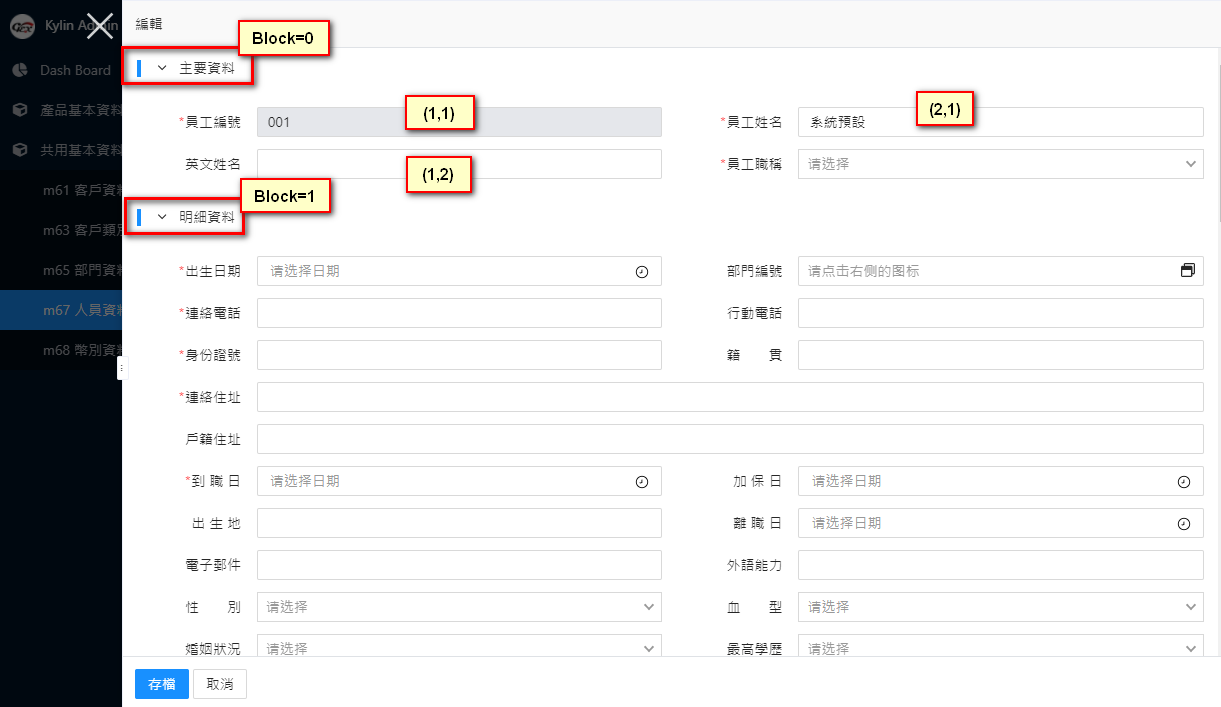
Task: Click the clock icon in 離職日 field
Action: click(1184, 524)
